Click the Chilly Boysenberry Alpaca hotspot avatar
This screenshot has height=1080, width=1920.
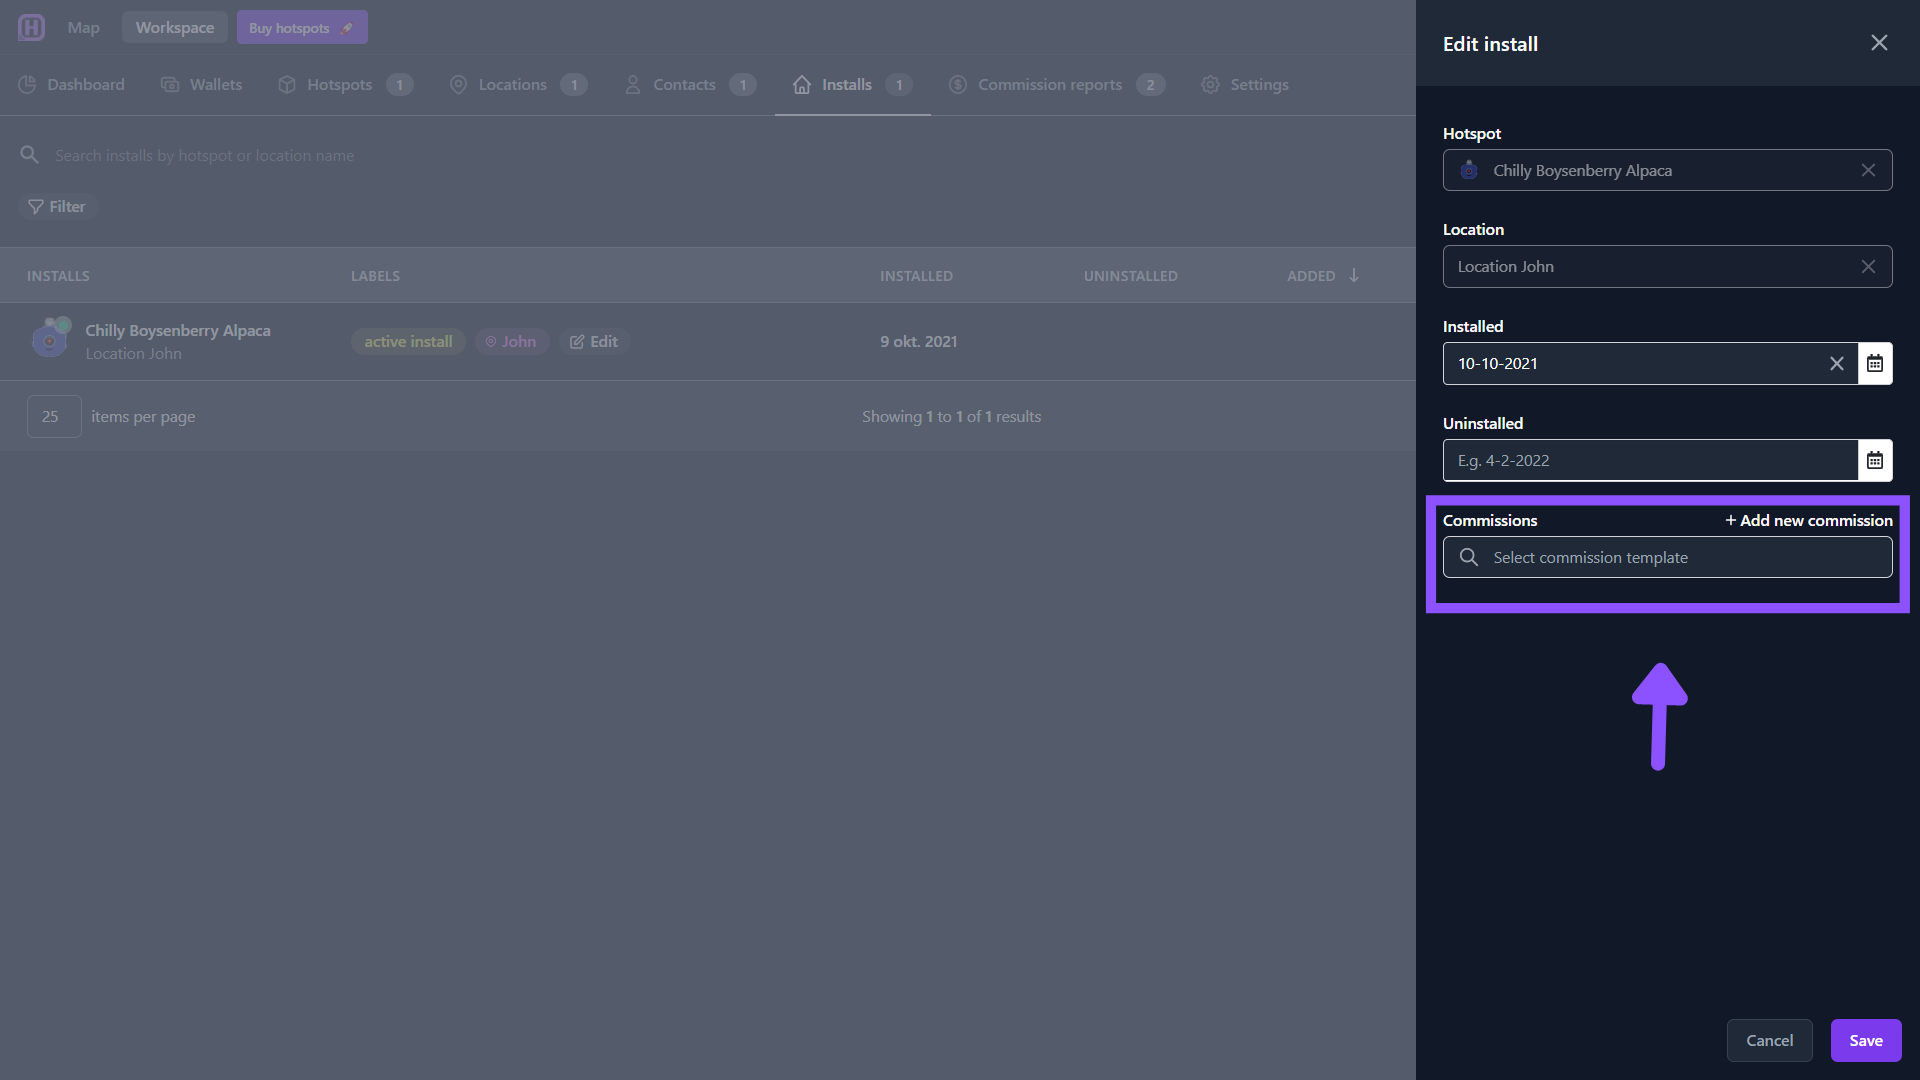pos(50,338)
